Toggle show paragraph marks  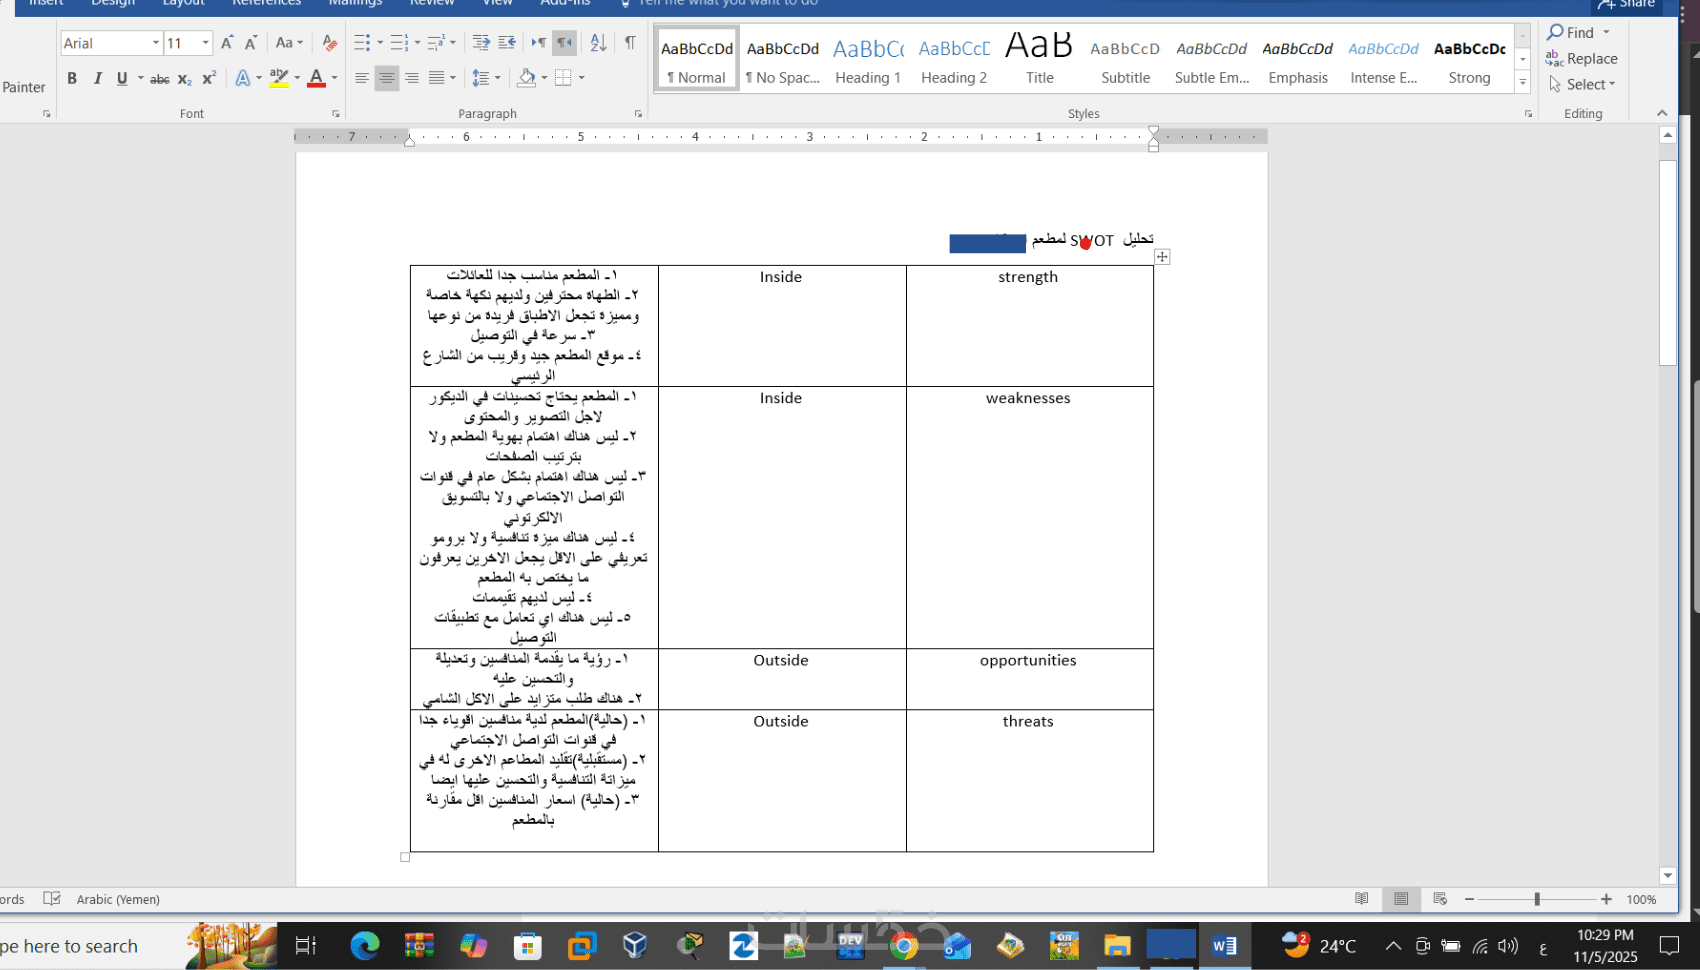(630, 43)
